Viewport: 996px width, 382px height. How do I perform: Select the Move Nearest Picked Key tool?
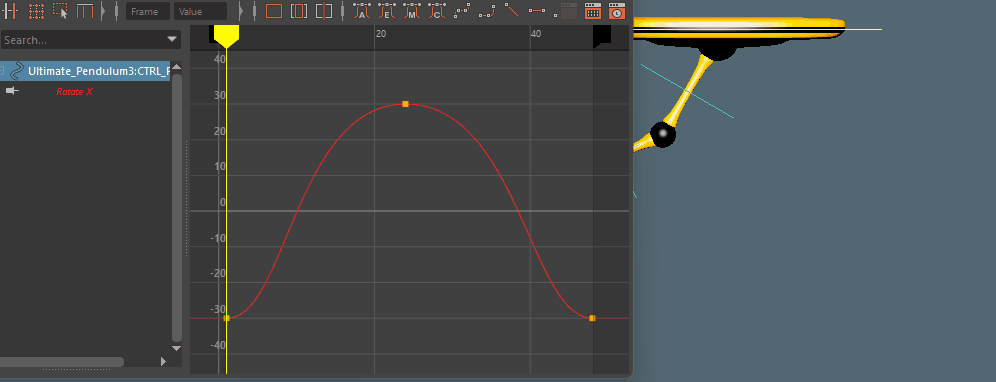pos(10,11)
